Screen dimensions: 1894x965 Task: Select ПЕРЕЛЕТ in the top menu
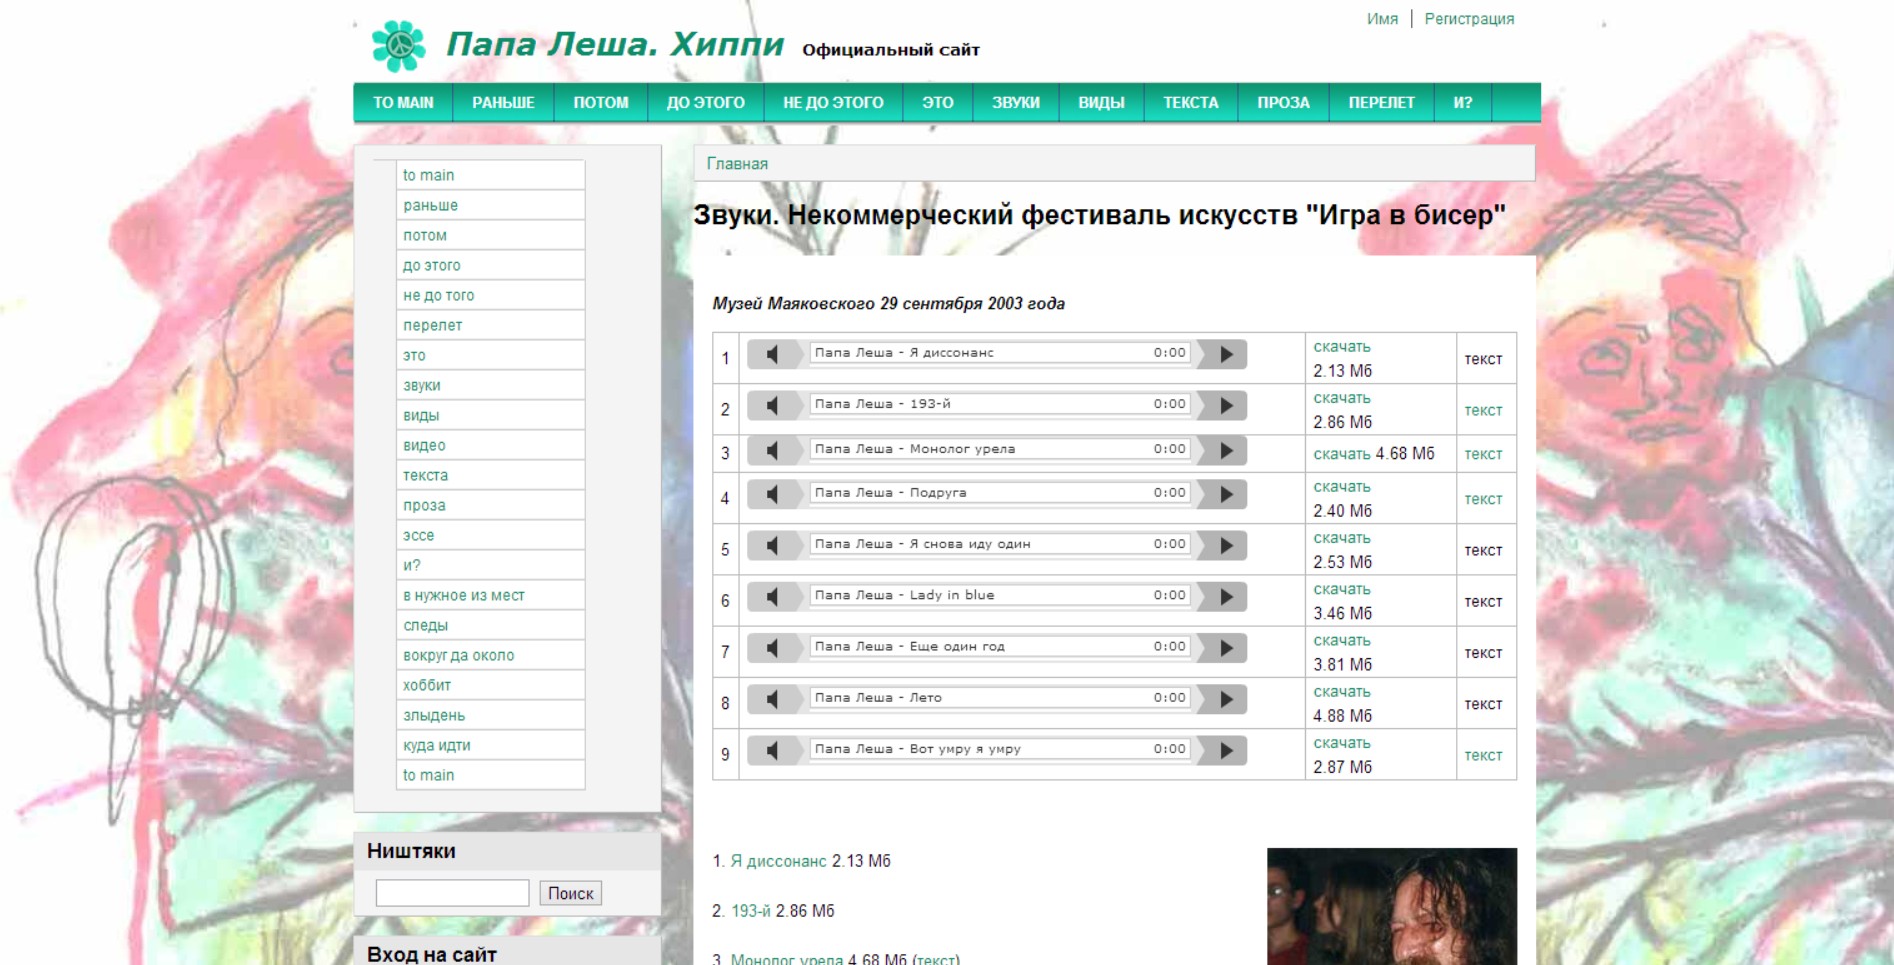pyautogui.click(x=1381, y=103)
